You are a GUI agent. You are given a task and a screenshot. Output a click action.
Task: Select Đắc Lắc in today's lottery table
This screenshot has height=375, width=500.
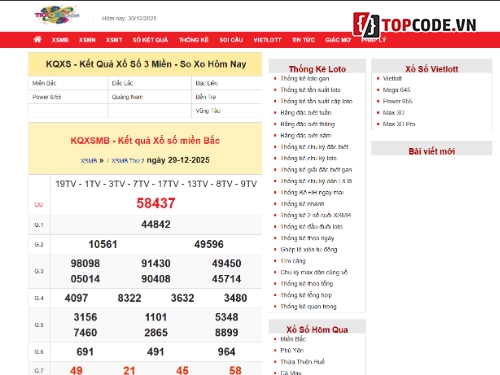click(x=122, y=83)
